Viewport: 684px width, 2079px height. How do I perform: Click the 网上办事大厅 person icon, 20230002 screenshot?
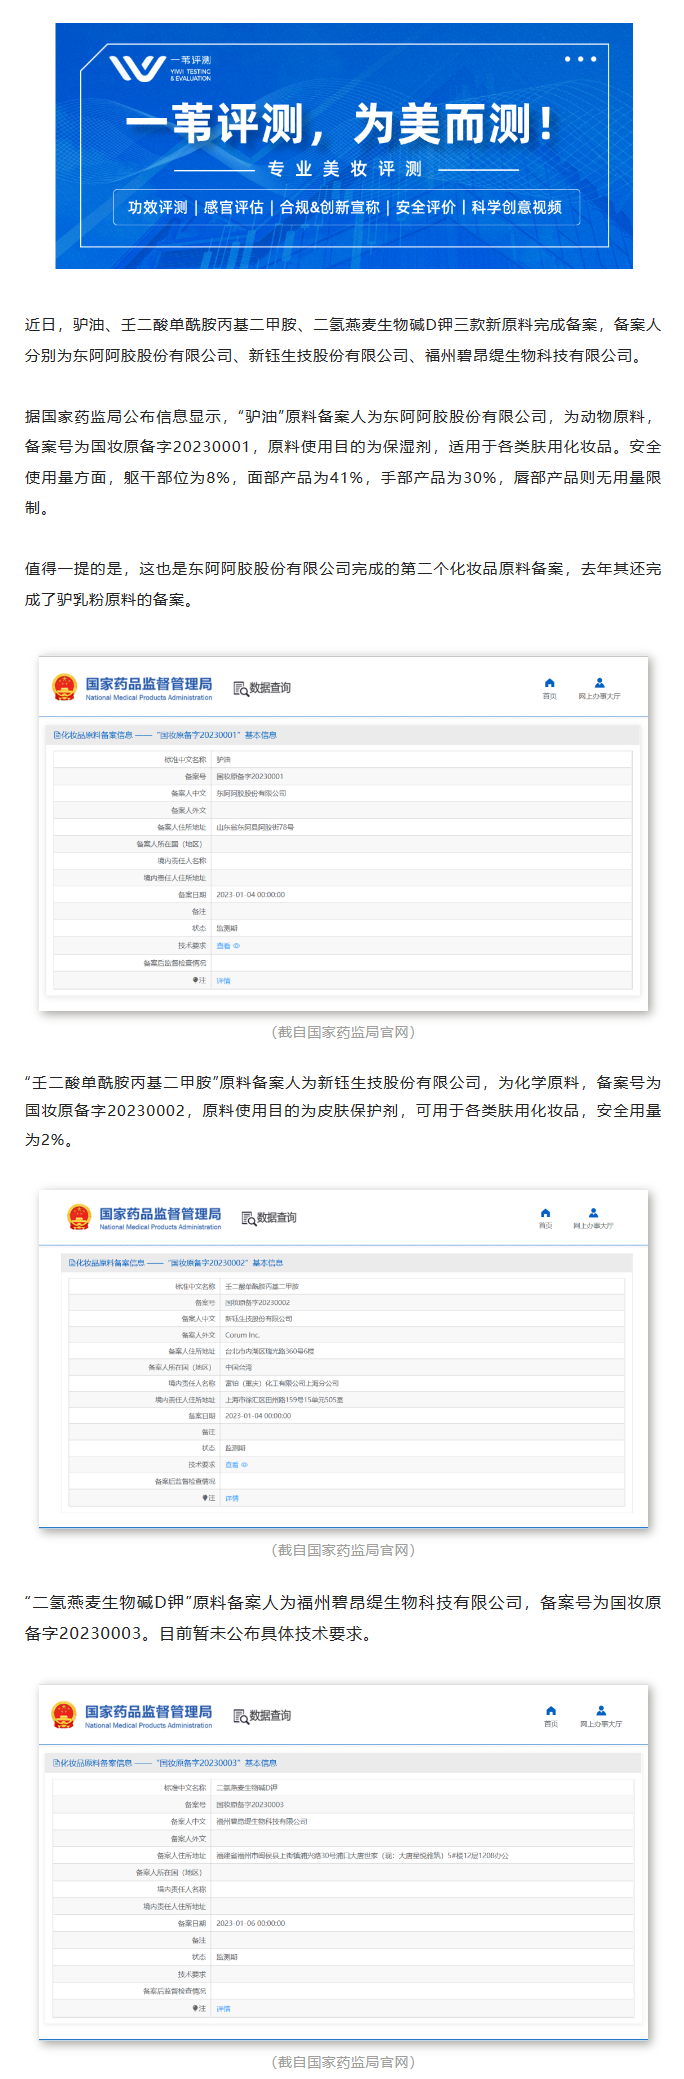(x=593, y=1213)
